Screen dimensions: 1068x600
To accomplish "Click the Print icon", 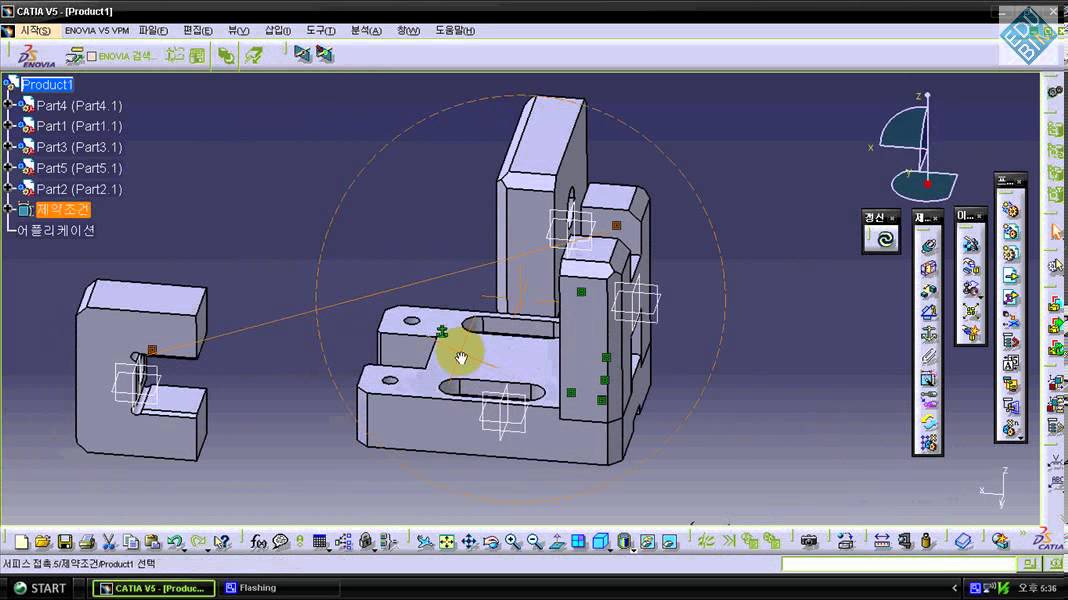I will coord(87,541).
